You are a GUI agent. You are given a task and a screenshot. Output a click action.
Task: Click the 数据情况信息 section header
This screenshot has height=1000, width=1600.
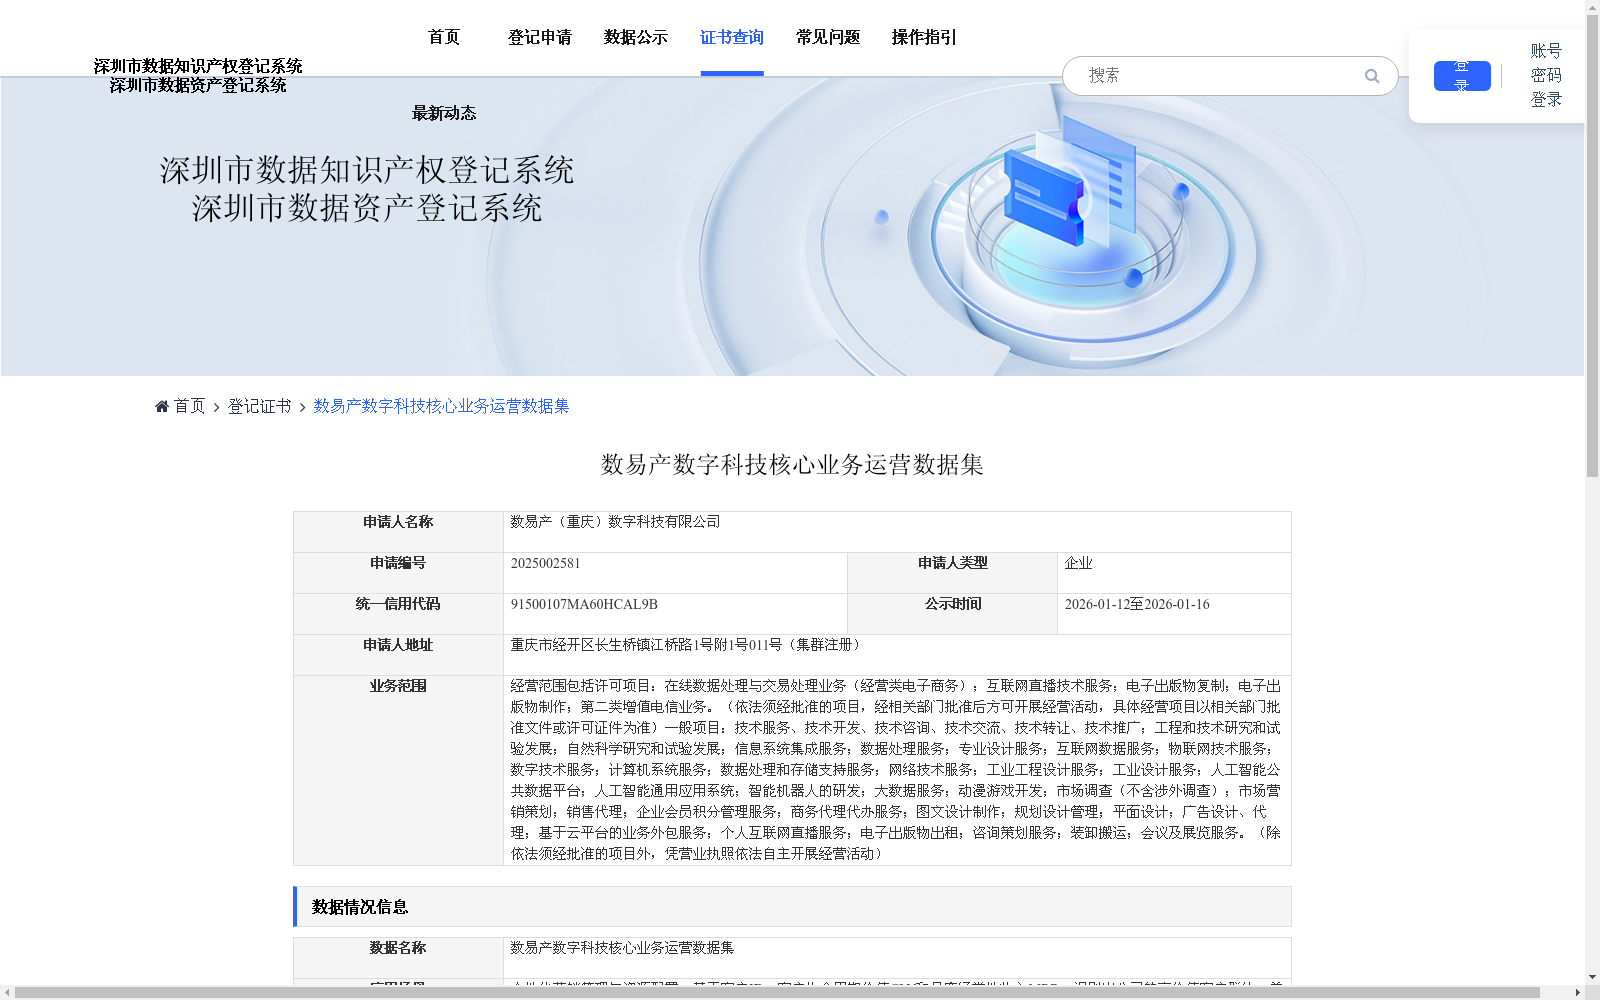coord(792,906)
